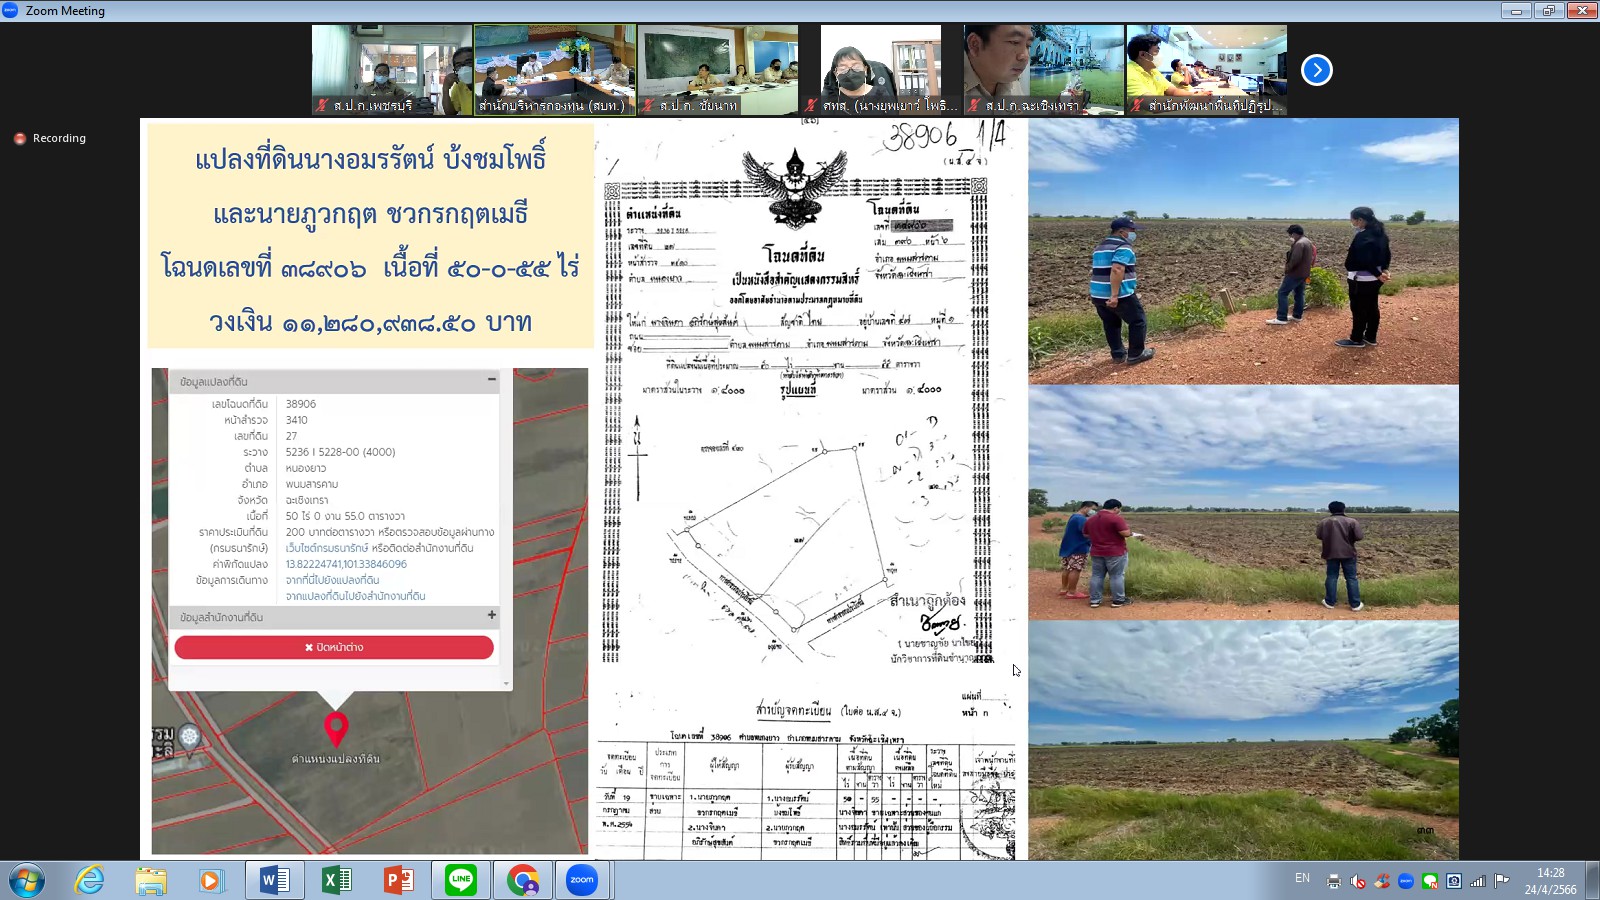1600x900 pixels.
Task: Show next participants with the blue arrow
Action: (x=1316, y=70)
